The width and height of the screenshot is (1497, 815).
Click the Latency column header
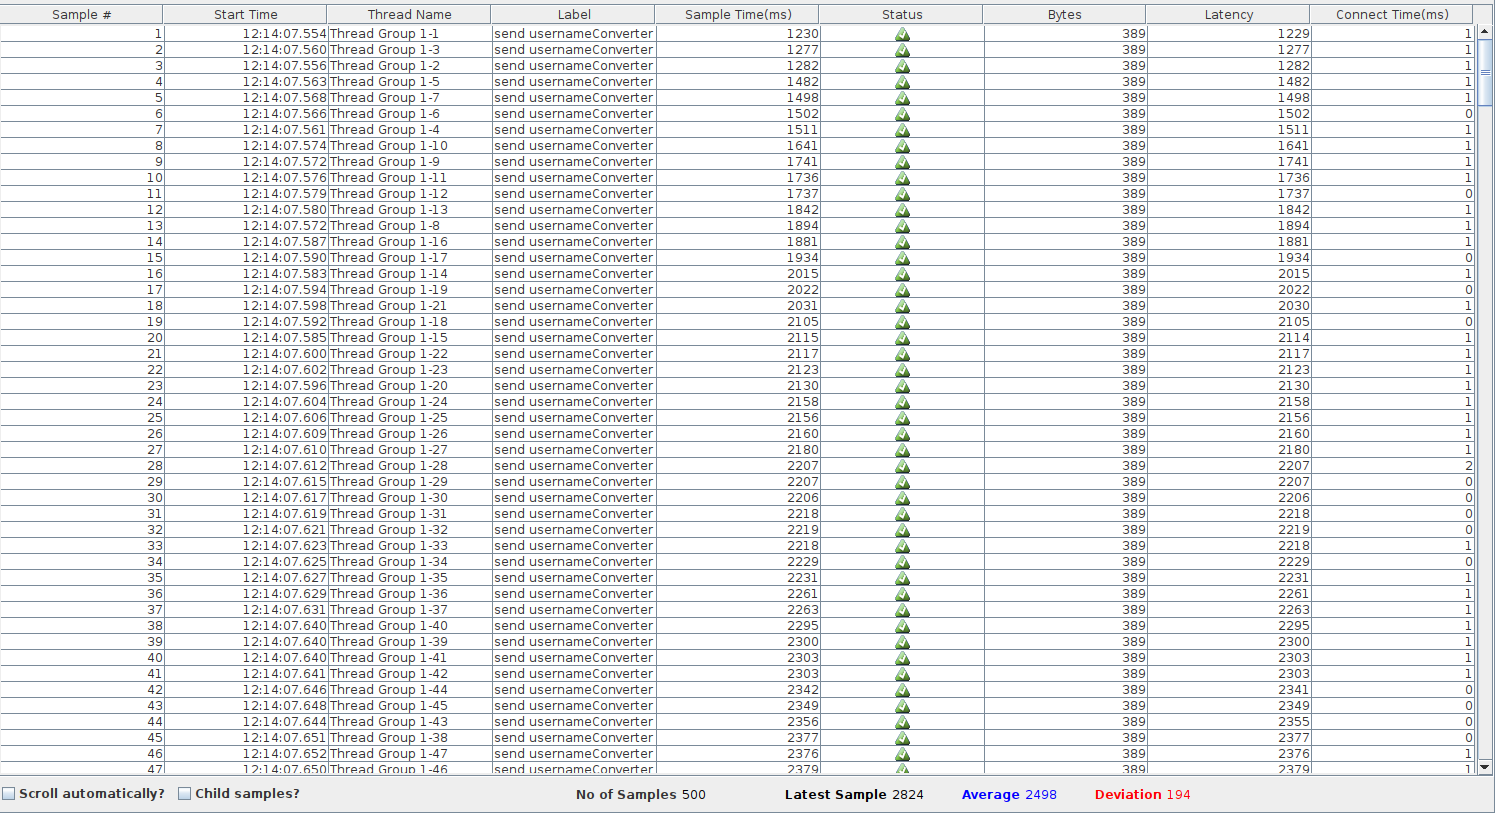point(1228,14)
